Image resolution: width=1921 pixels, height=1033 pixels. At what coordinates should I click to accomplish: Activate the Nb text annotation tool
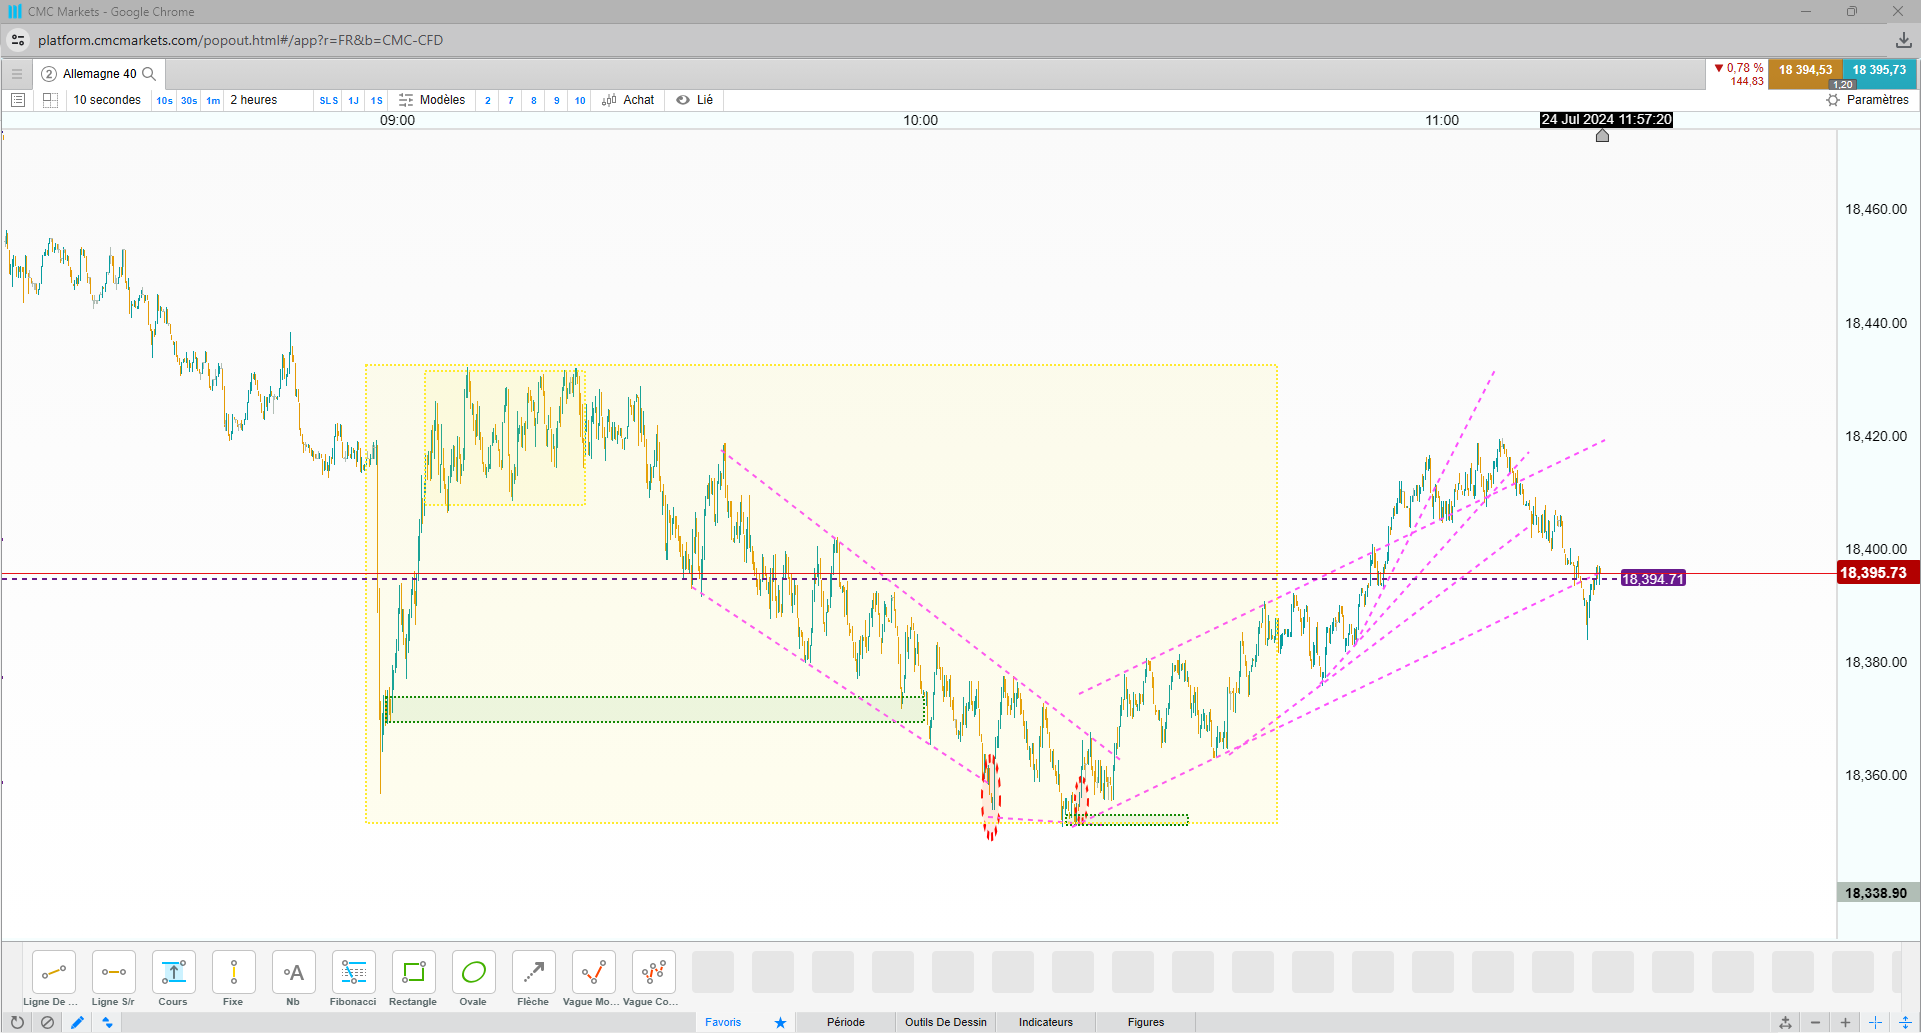(x=293, y=979)
